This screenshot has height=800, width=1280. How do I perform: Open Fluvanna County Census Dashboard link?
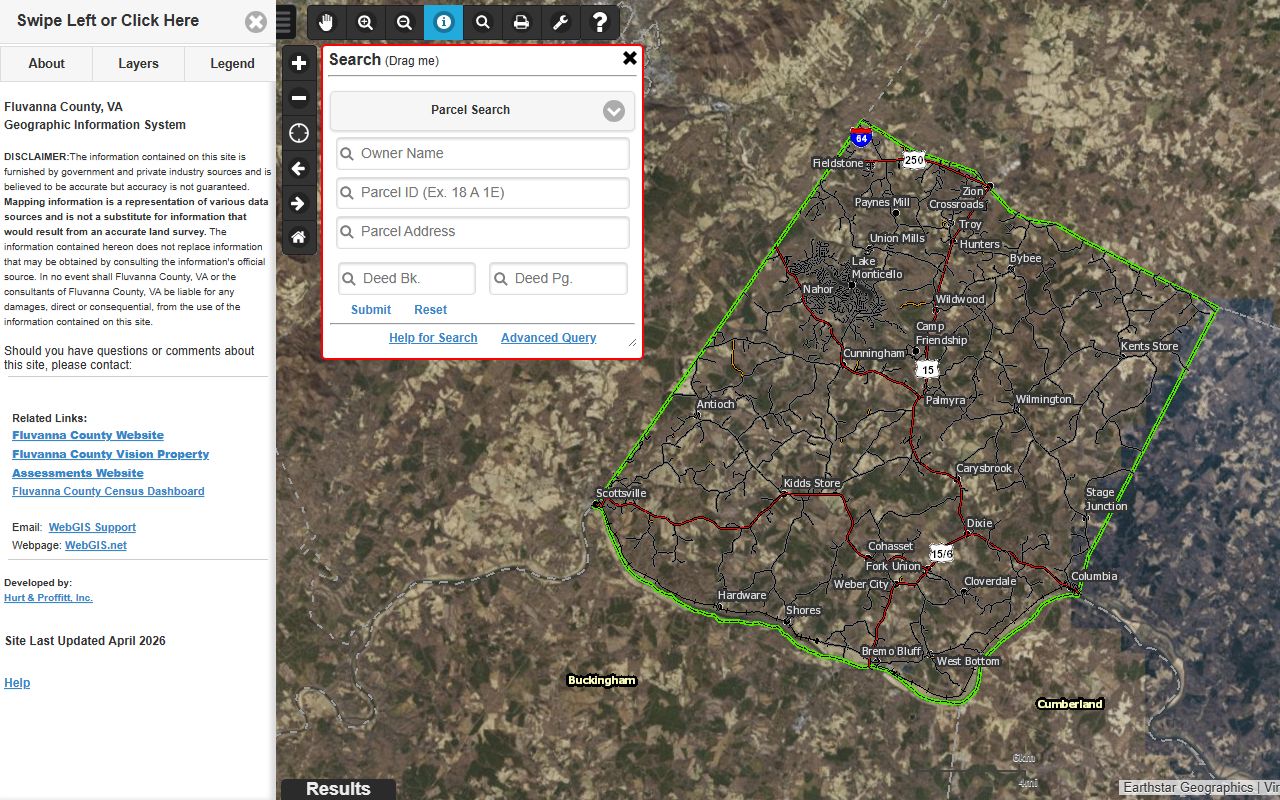coord(108,491)
